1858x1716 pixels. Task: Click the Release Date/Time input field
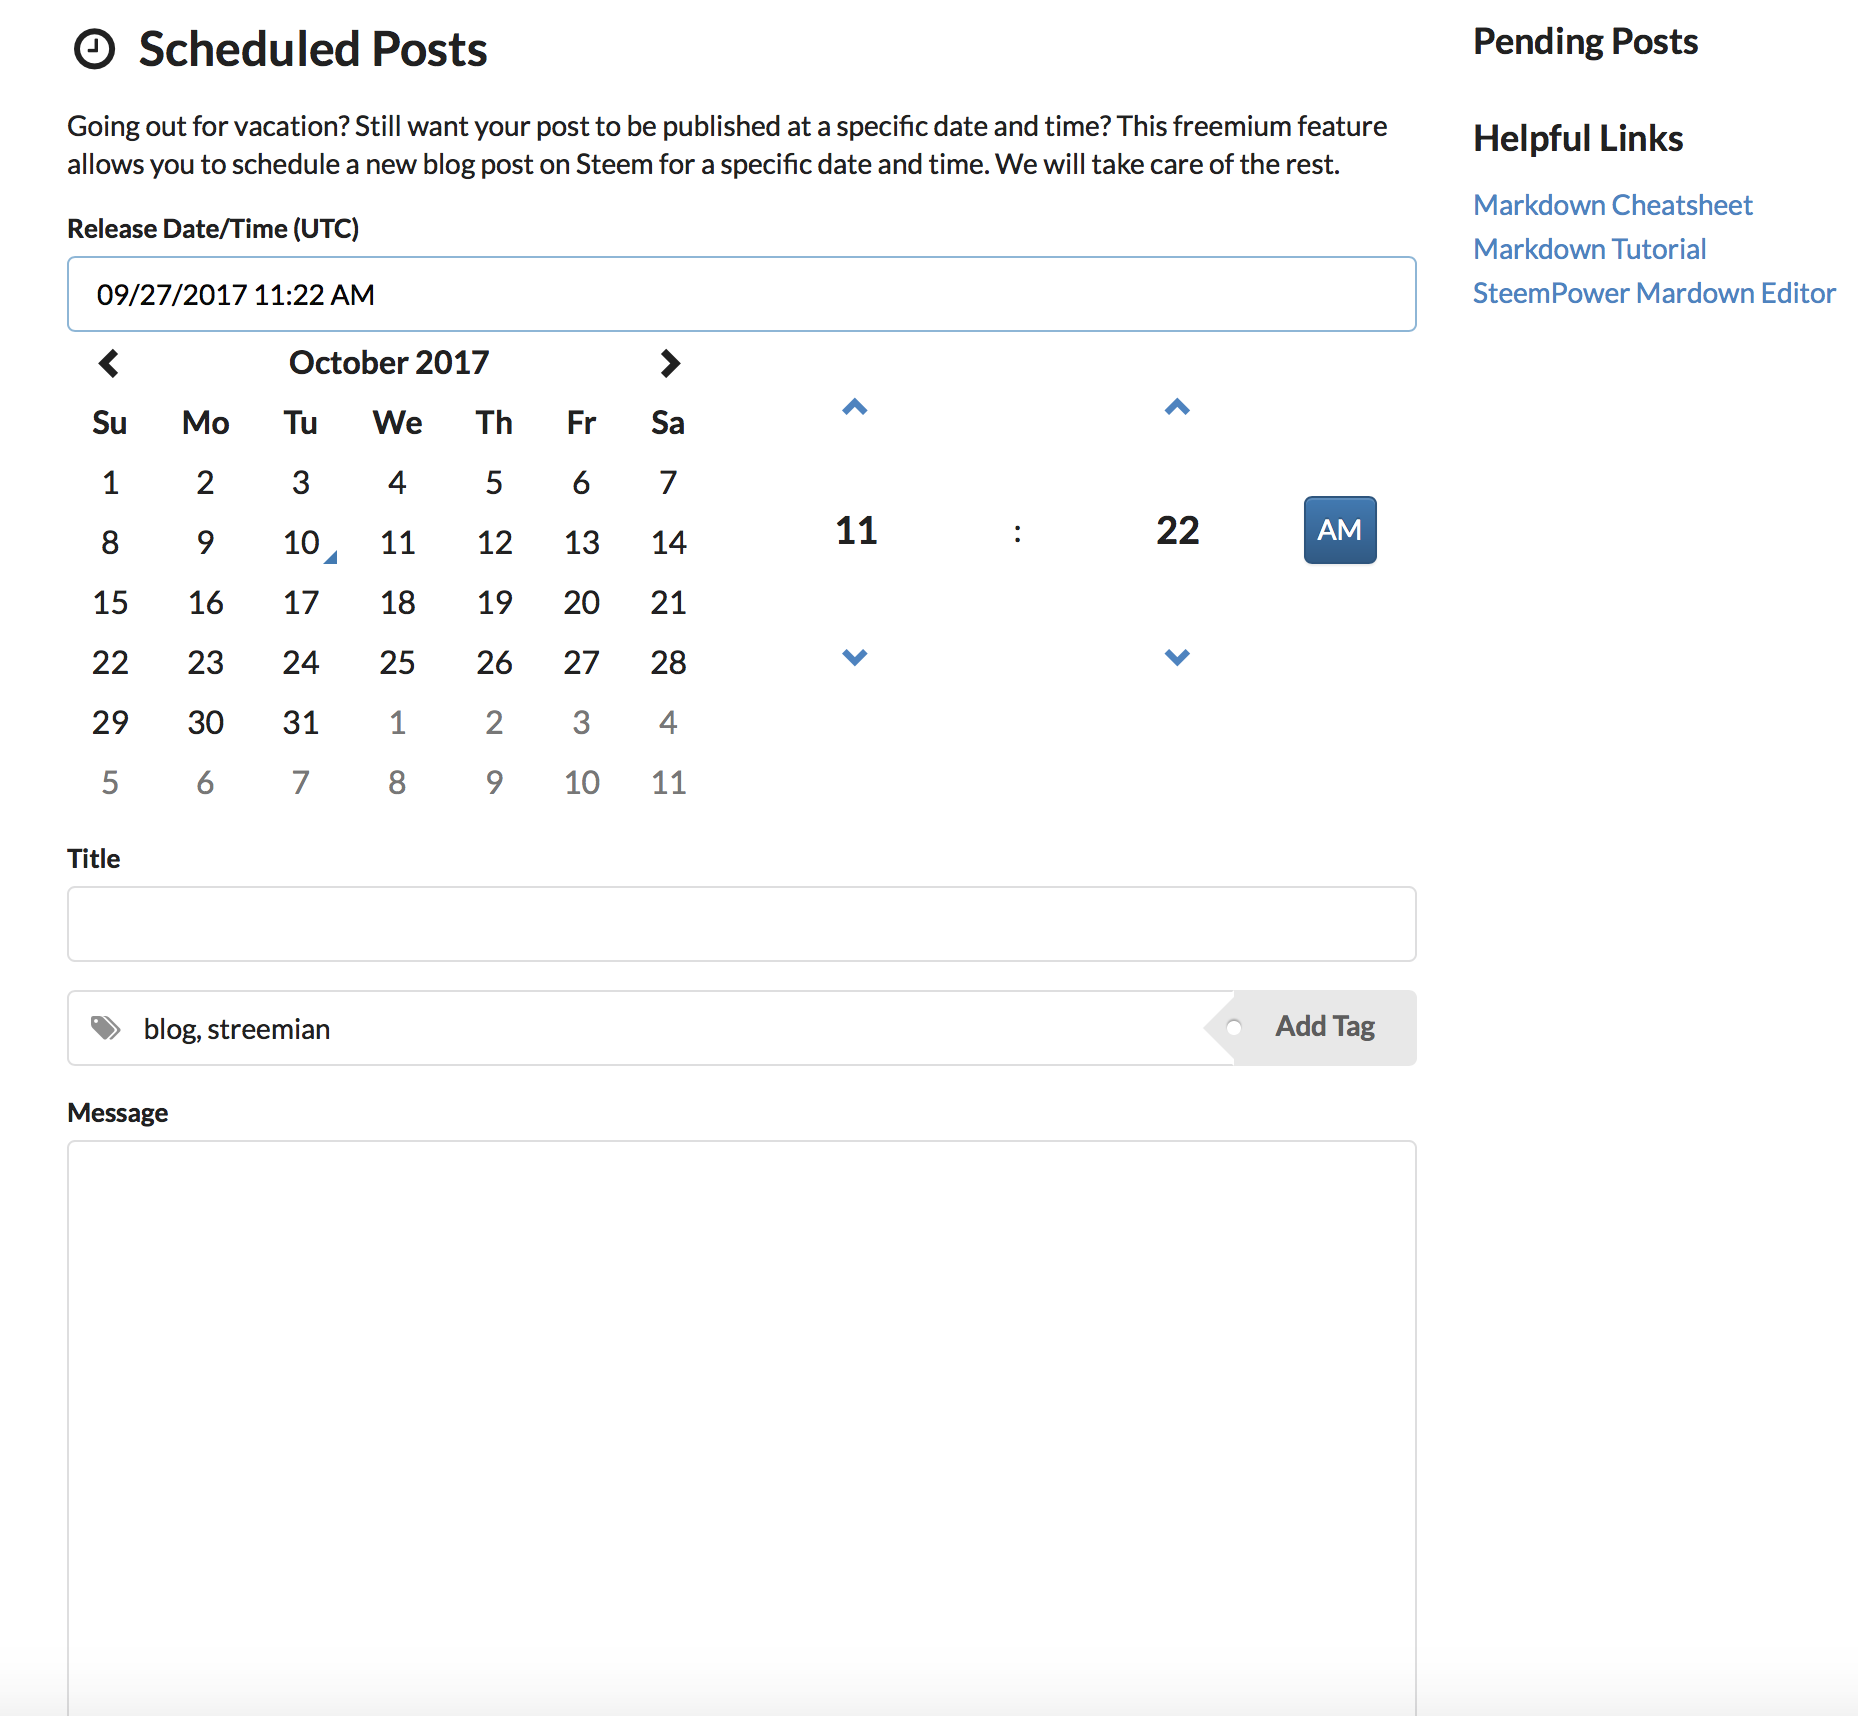tap(742, 294)
